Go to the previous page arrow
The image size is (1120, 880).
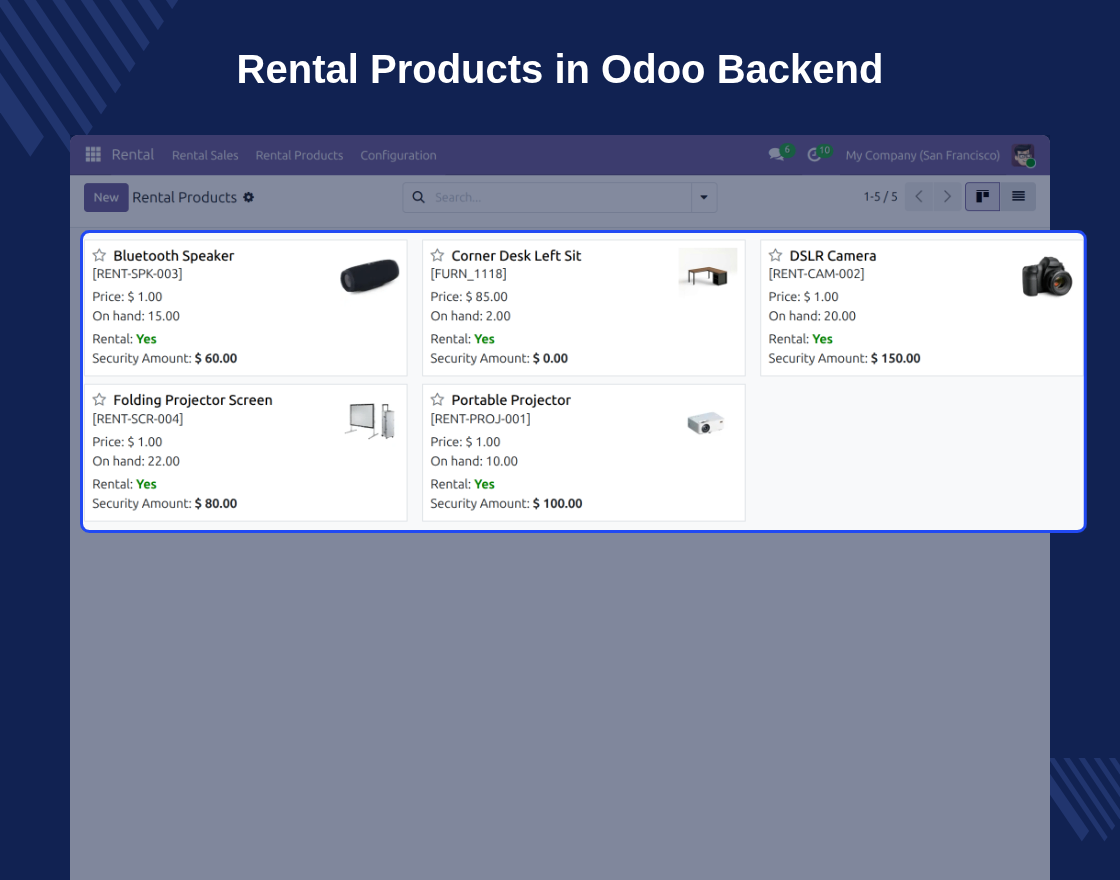(919, 196)
